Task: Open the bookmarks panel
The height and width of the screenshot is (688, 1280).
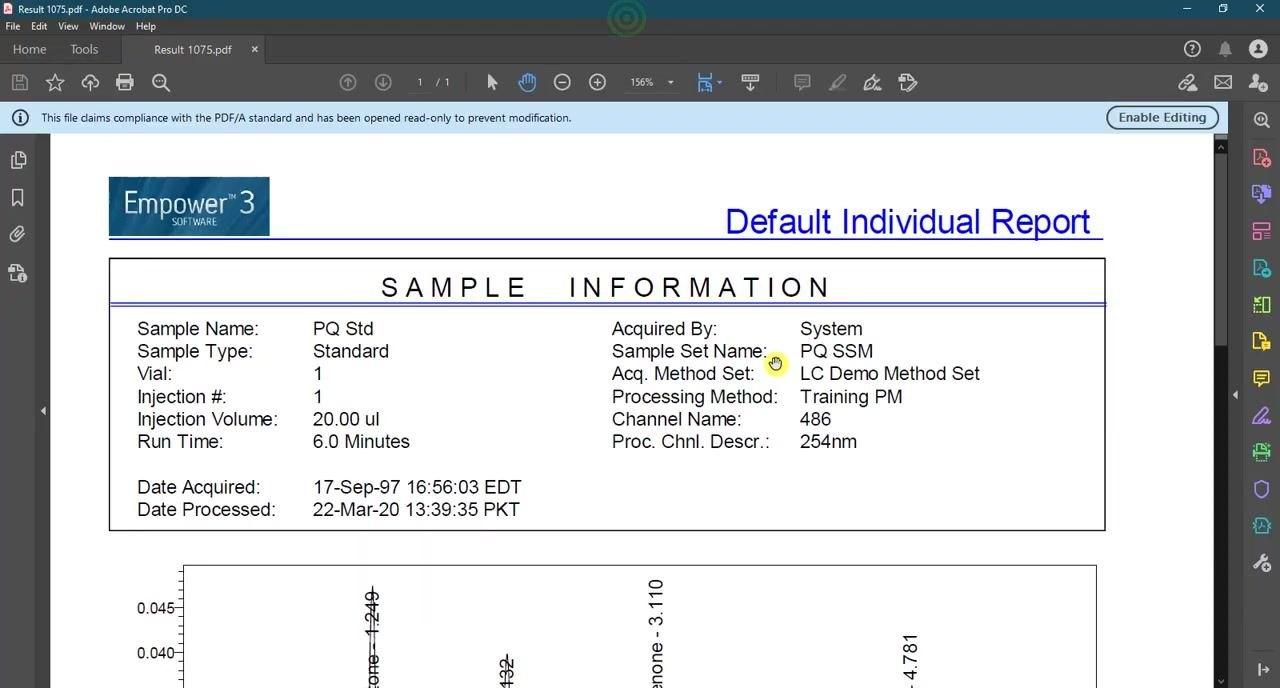Action: point(18,198)
